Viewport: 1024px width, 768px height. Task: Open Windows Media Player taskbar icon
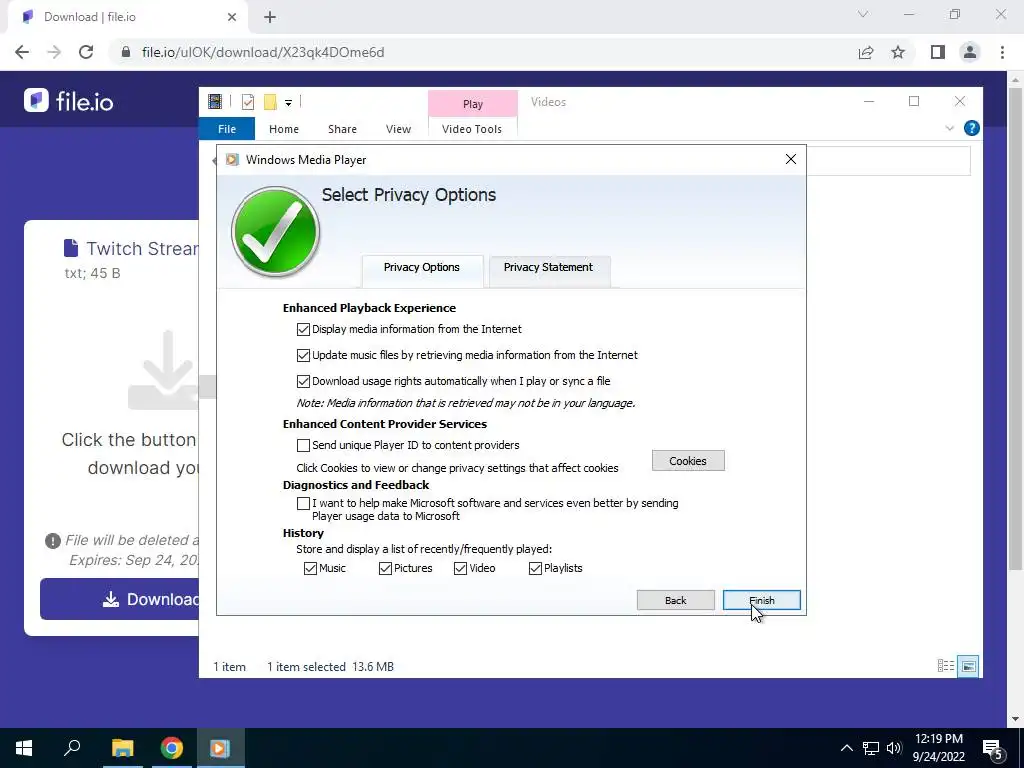[220, 748]
